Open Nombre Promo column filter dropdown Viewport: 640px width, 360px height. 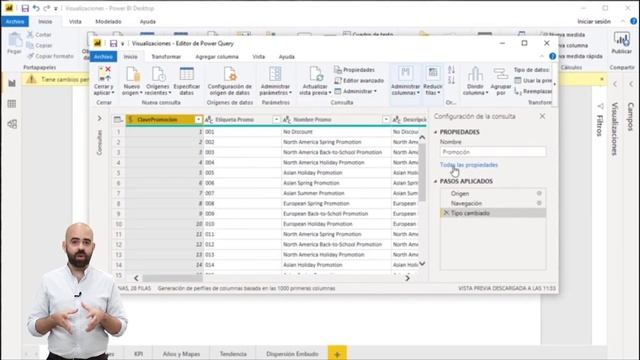click(386, 120)
